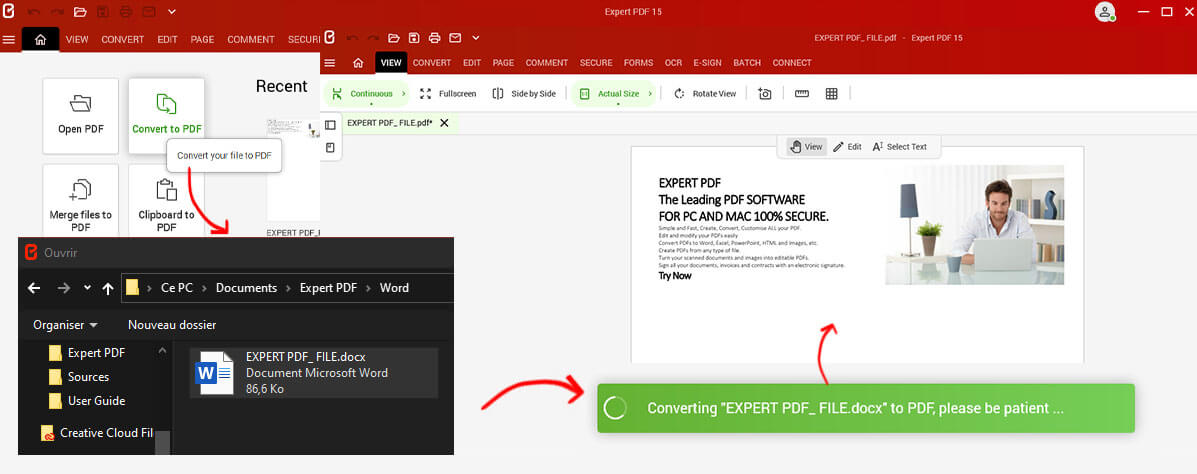Screen dimensions: 1197x474
Task: Click the Merge files to PDF tile
Action: 81,202
